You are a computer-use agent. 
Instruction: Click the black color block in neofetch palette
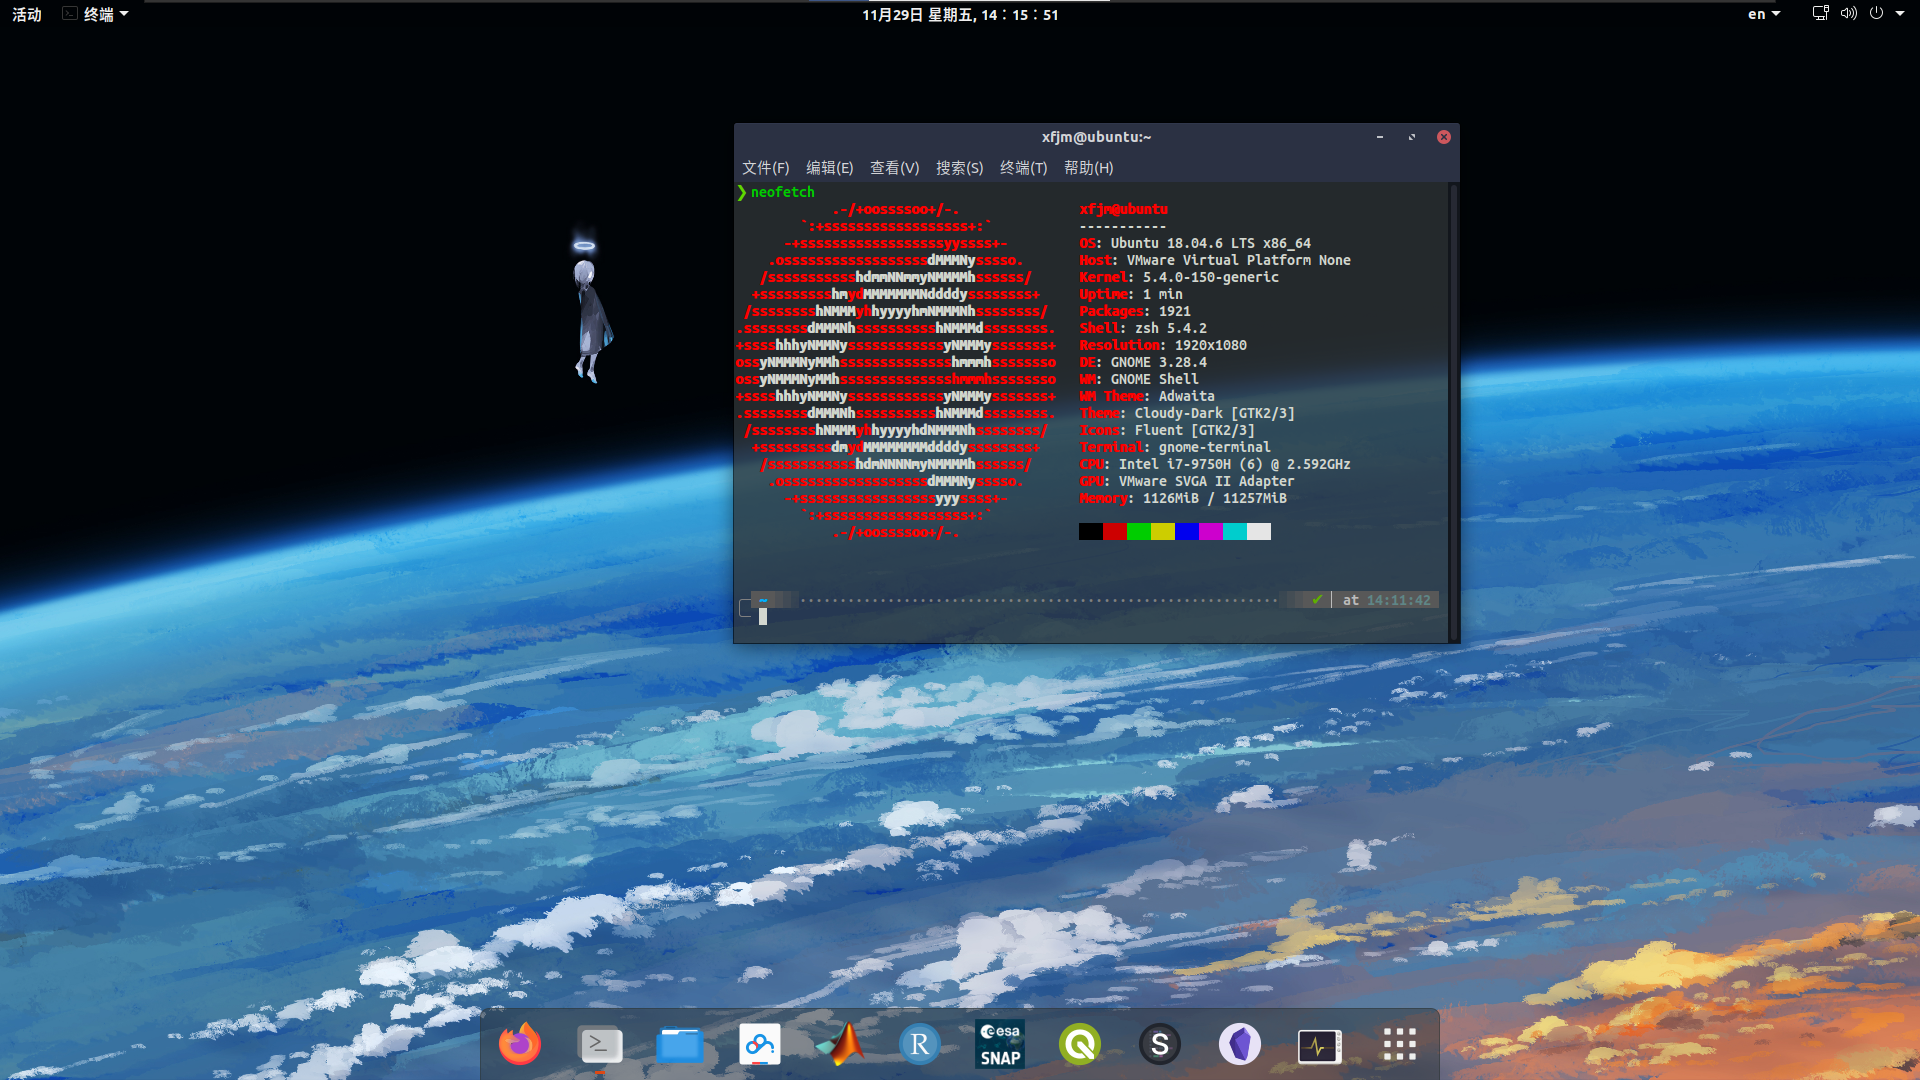click(1091, 531)
